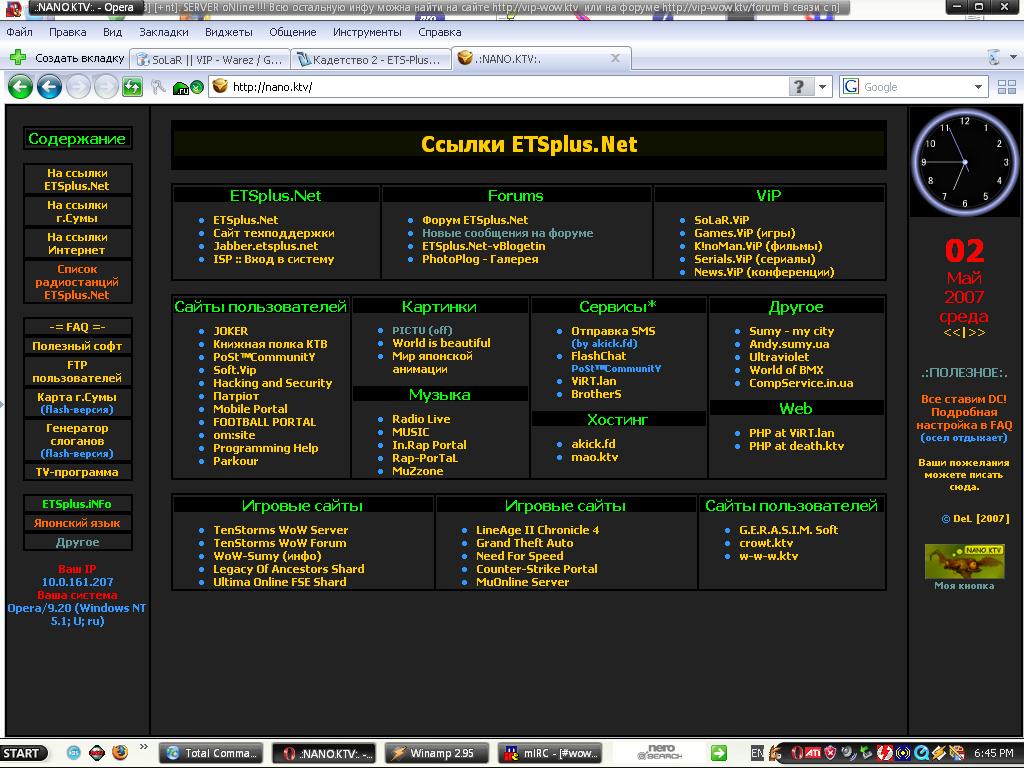Click the question mark button in address bar
Screen dimensions: 1024x768
click(798, 87)
